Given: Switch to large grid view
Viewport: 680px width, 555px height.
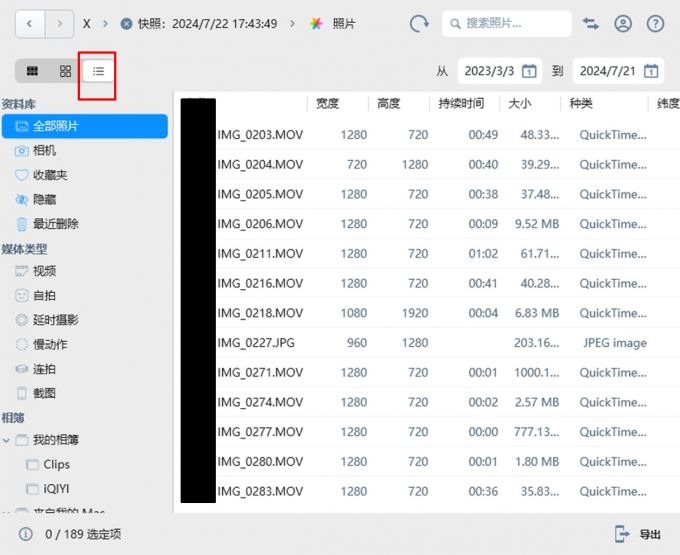Looking at the screenshot, I should point(32,71).
